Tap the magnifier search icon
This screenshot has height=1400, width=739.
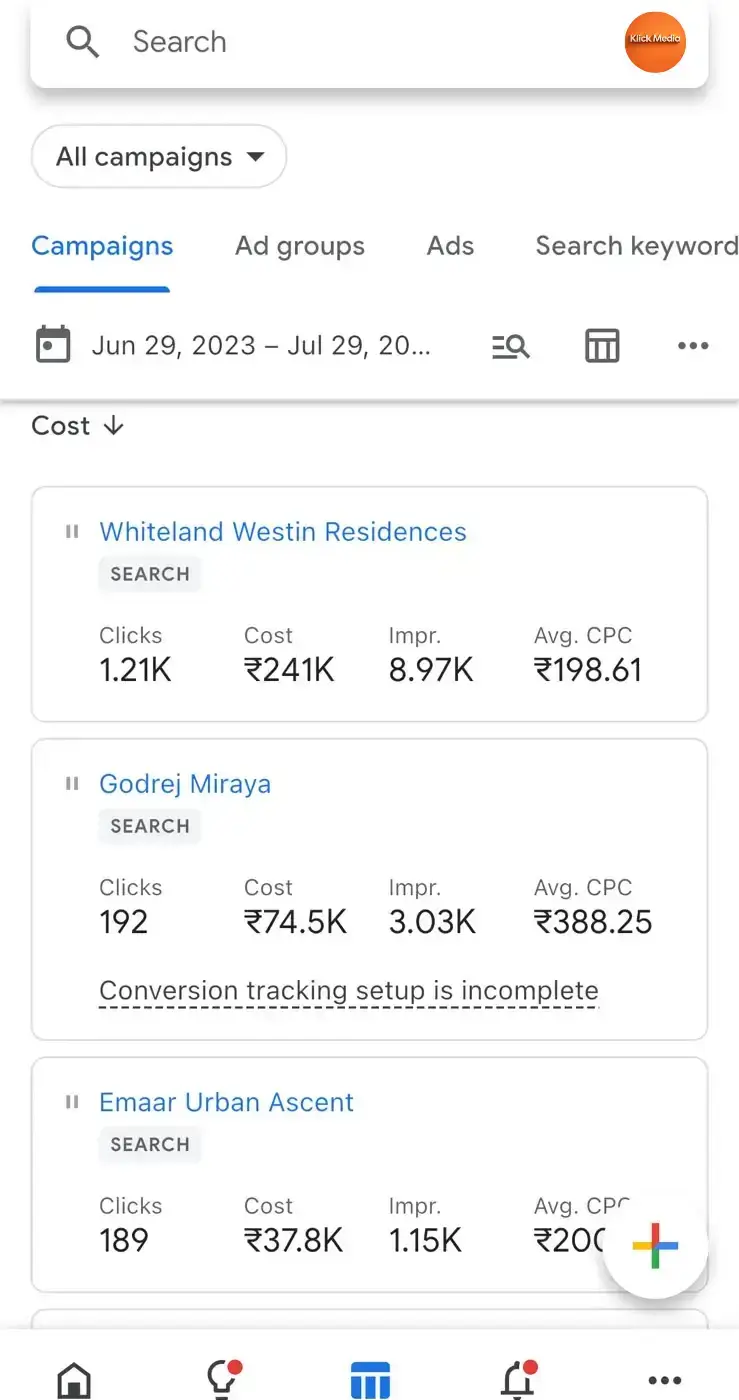click(82, 42)
